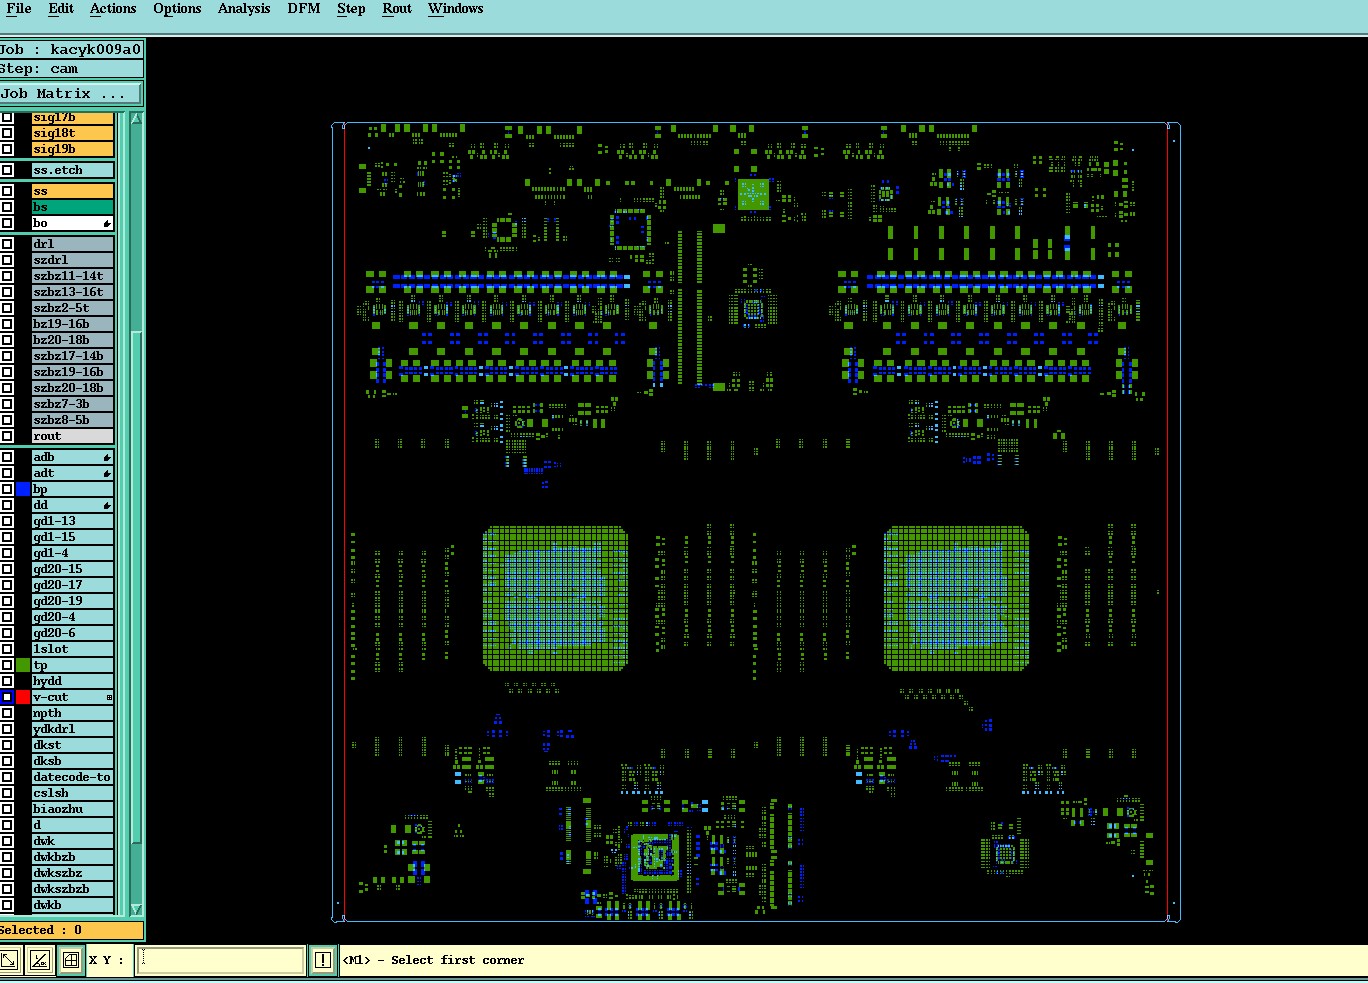Click the zoom area icon at bottom left
1368x983 pixels.
[x=9, y=960]
